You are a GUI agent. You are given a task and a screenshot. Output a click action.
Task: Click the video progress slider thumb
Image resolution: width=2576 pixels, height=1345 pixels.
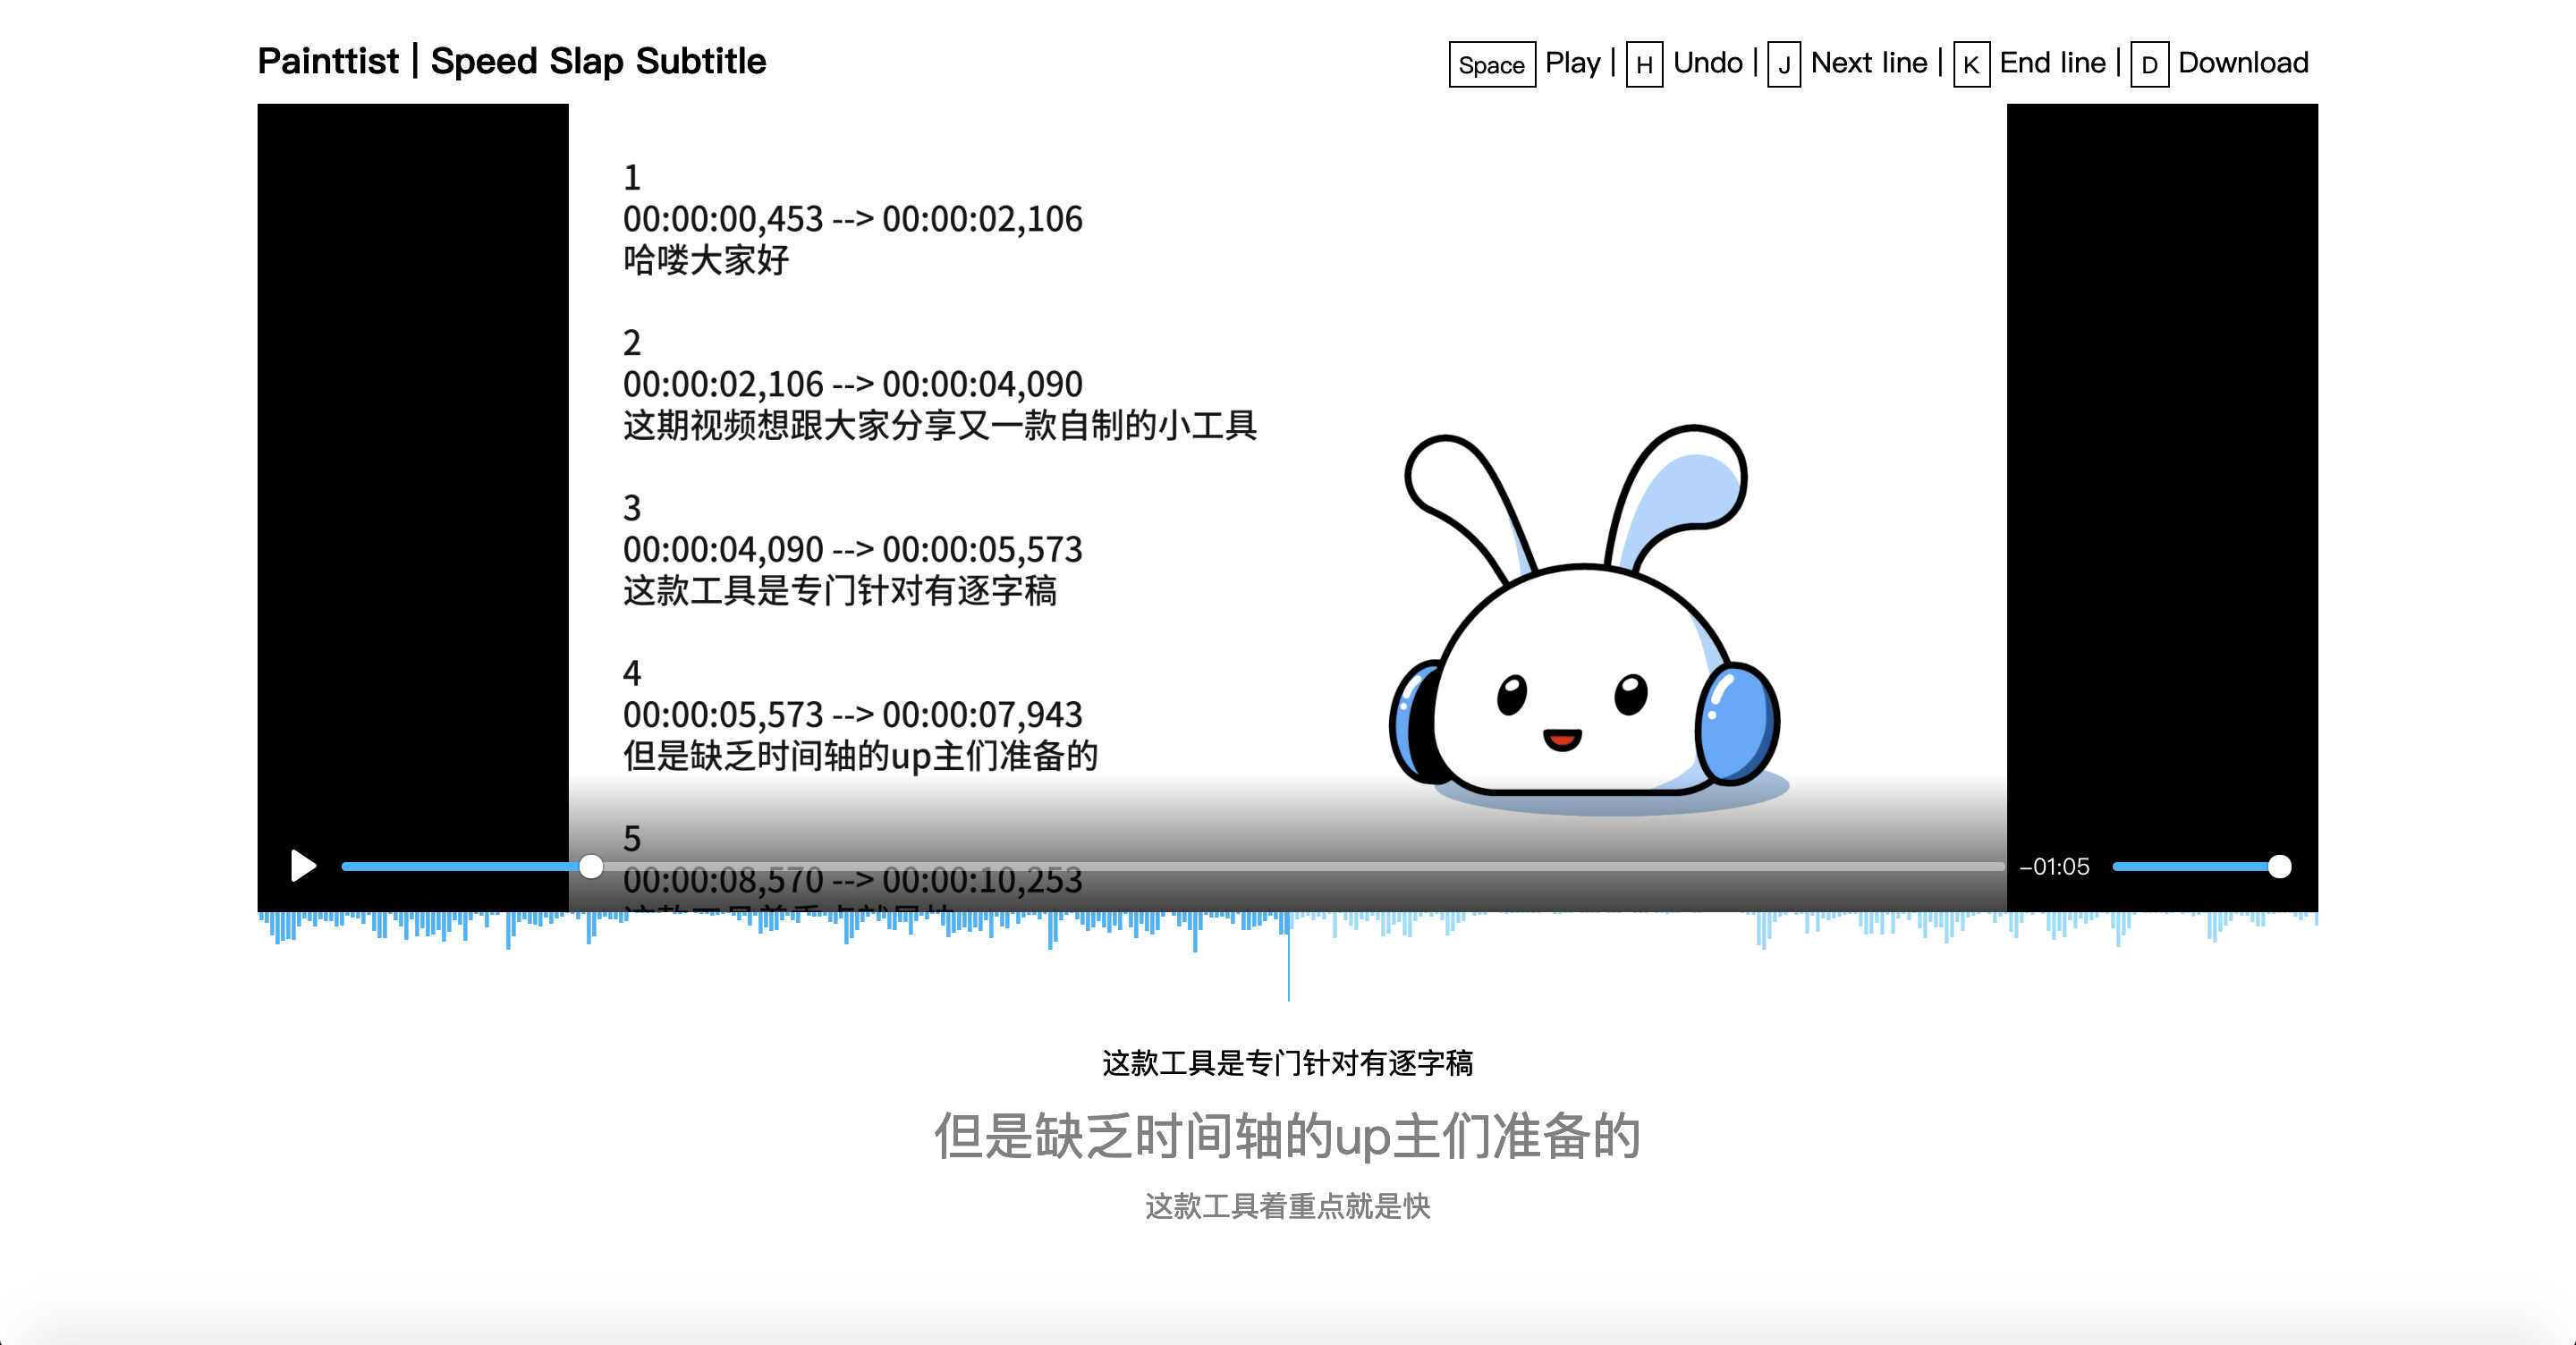pos(591,866)
